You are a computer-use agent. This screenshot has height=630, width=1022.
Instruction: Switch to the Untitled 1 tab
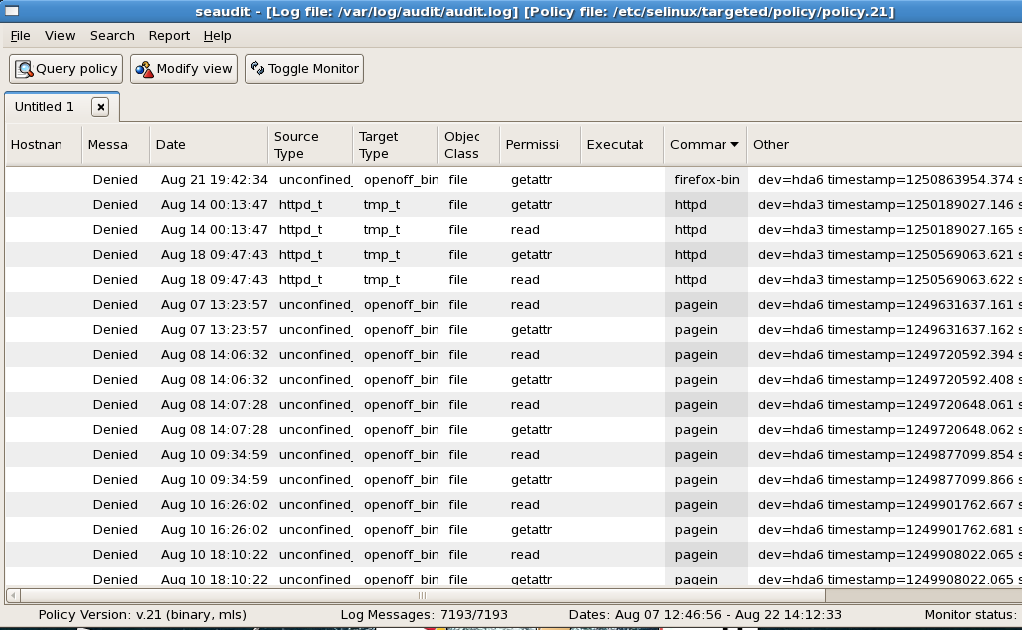tap(44, 107)
